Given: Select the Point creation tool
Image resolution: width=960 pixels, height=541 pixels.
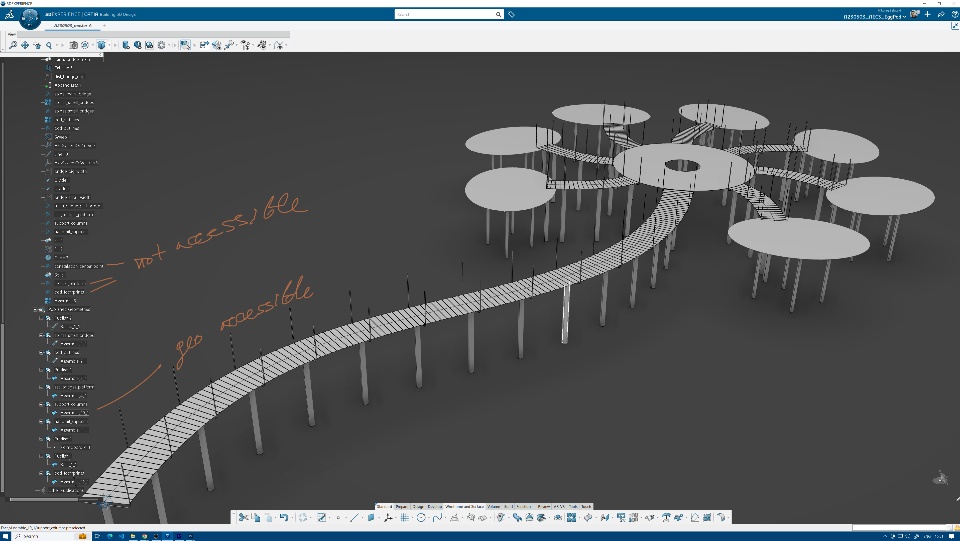Looking at the screenshot, I should pyautogui.click(x=338, y=517).
